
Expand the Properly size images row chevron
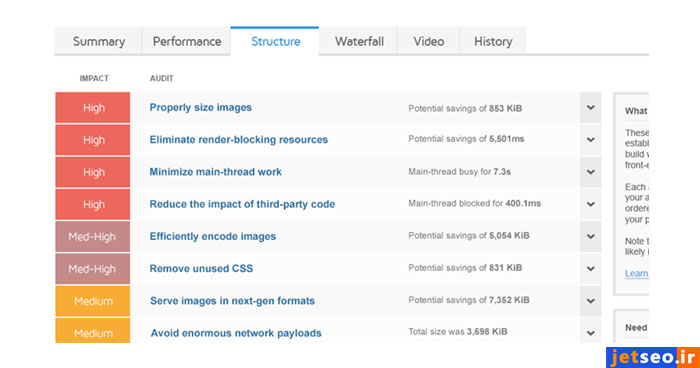591,108
